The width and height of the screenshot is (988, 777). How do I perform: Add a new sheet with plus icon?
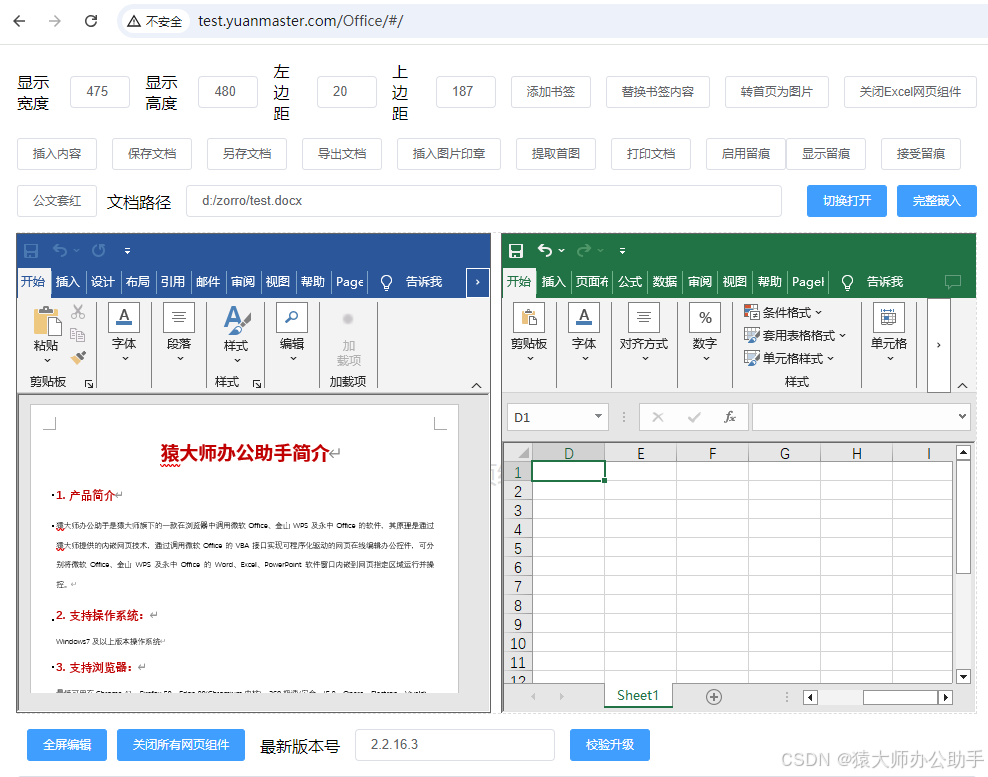[714, 696]
